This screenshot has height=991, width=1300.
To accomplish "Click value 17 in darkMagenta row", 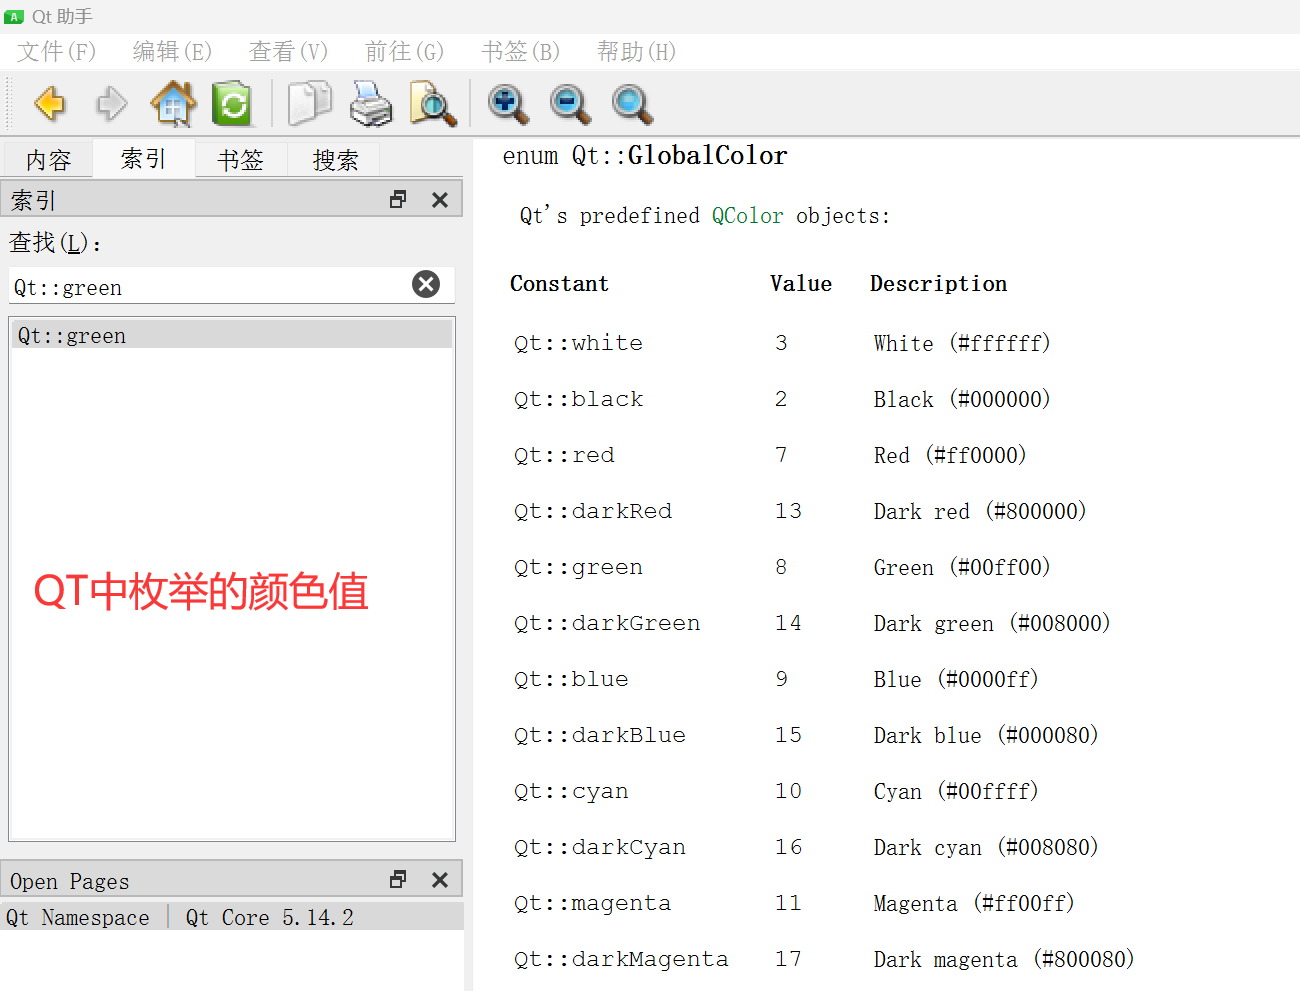I will click(788, 959).
